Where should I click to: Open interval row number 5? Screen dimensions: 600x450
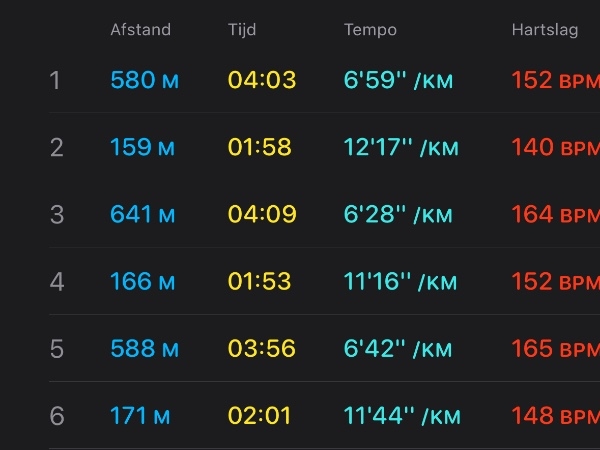(324, 348)
